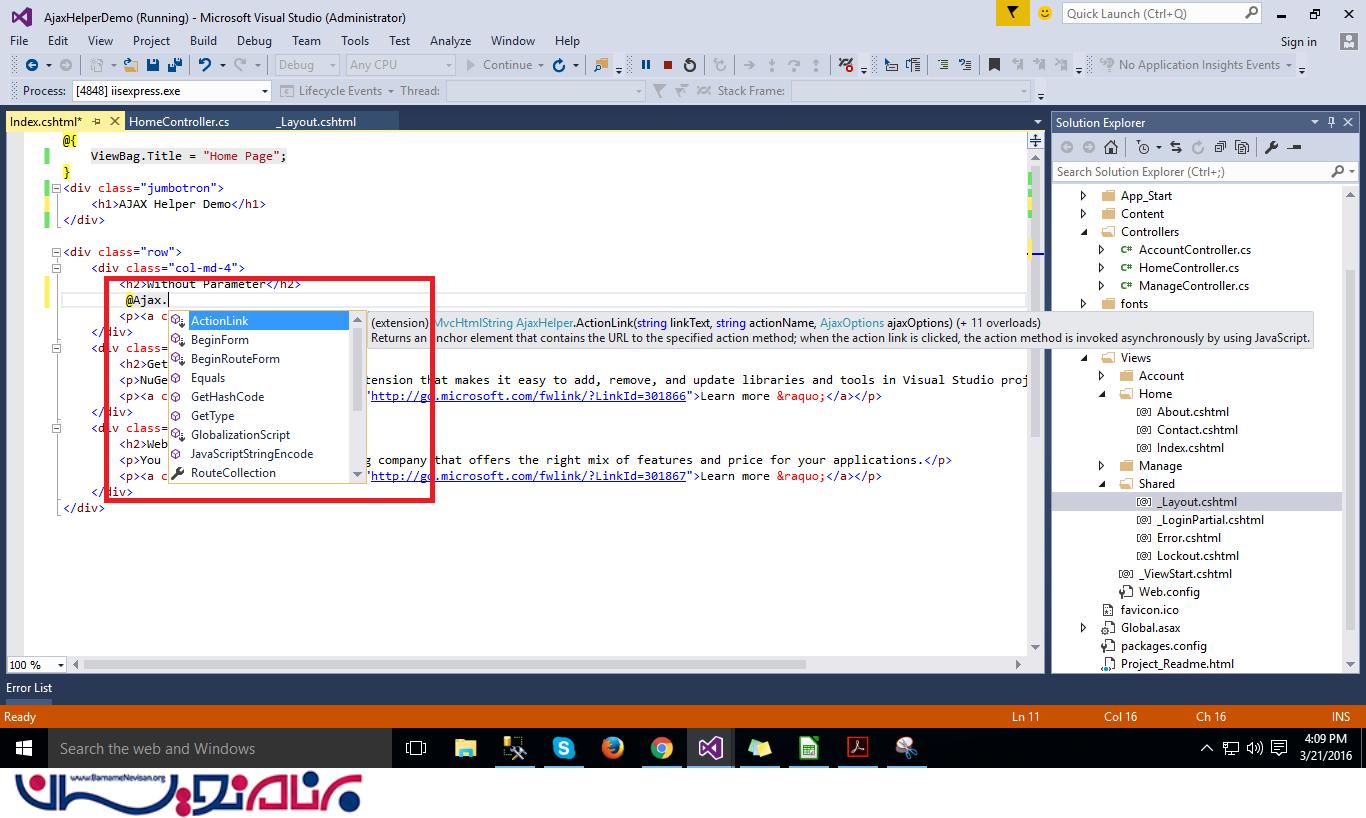Click the Undo arrow in the toolbar
Screen dimensions: 1366x818
pyautogui.click(x=204, y=65)
